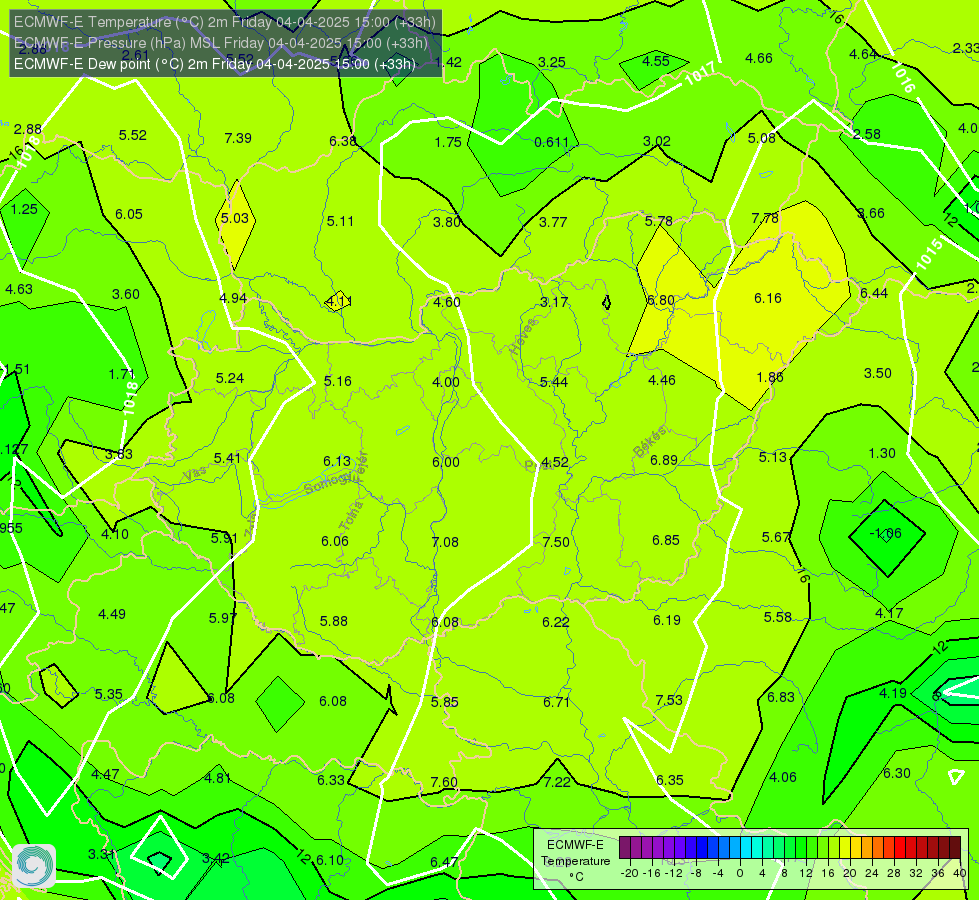Click the 6.30 dew point value
The width and height of the screenshot is (979, 900).
tap(897, 773)
